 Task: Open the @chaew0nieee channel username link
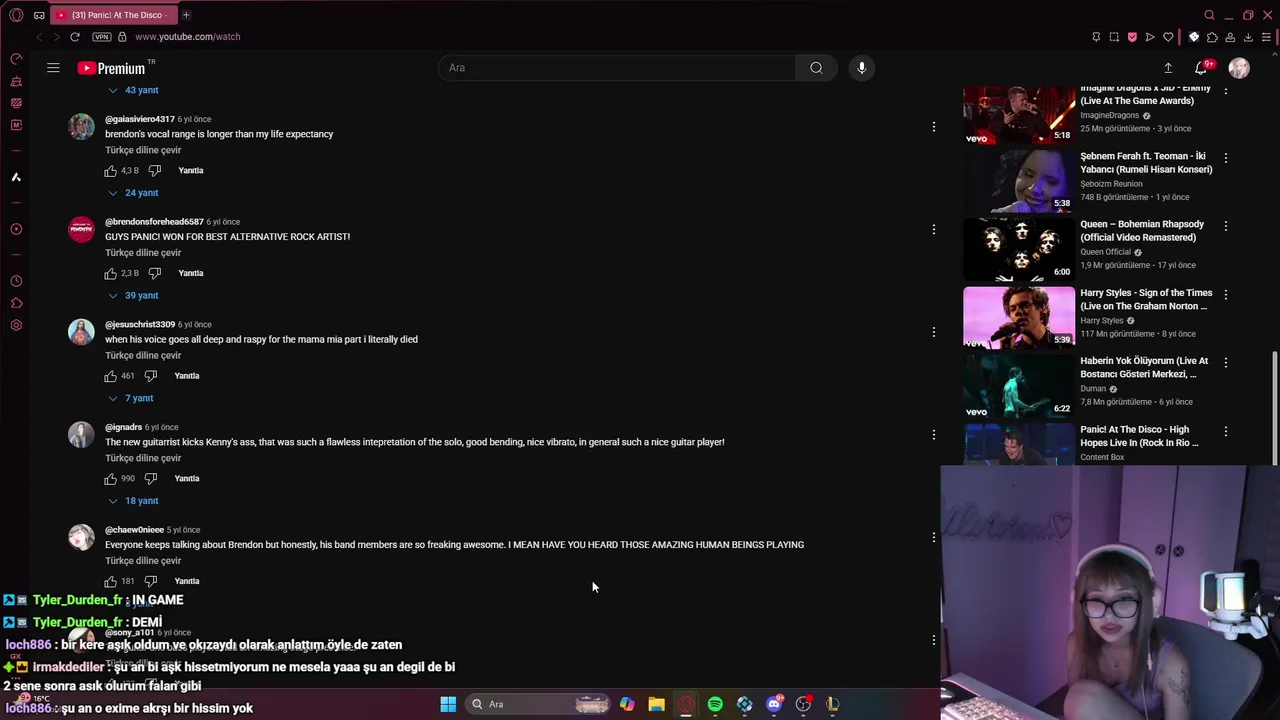[134, 530]
